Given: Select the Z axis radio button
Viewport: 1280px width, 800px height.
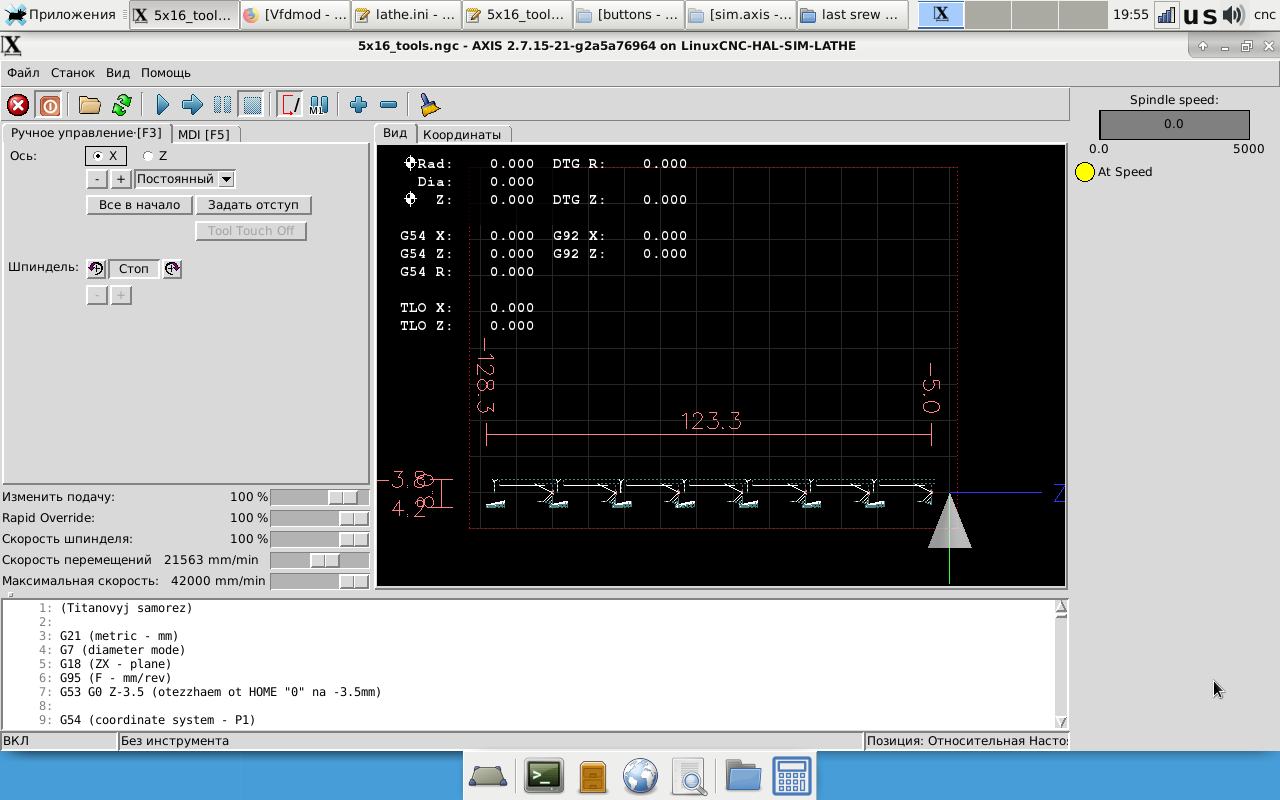Looking at the screenshot, I should click(148, 156).
